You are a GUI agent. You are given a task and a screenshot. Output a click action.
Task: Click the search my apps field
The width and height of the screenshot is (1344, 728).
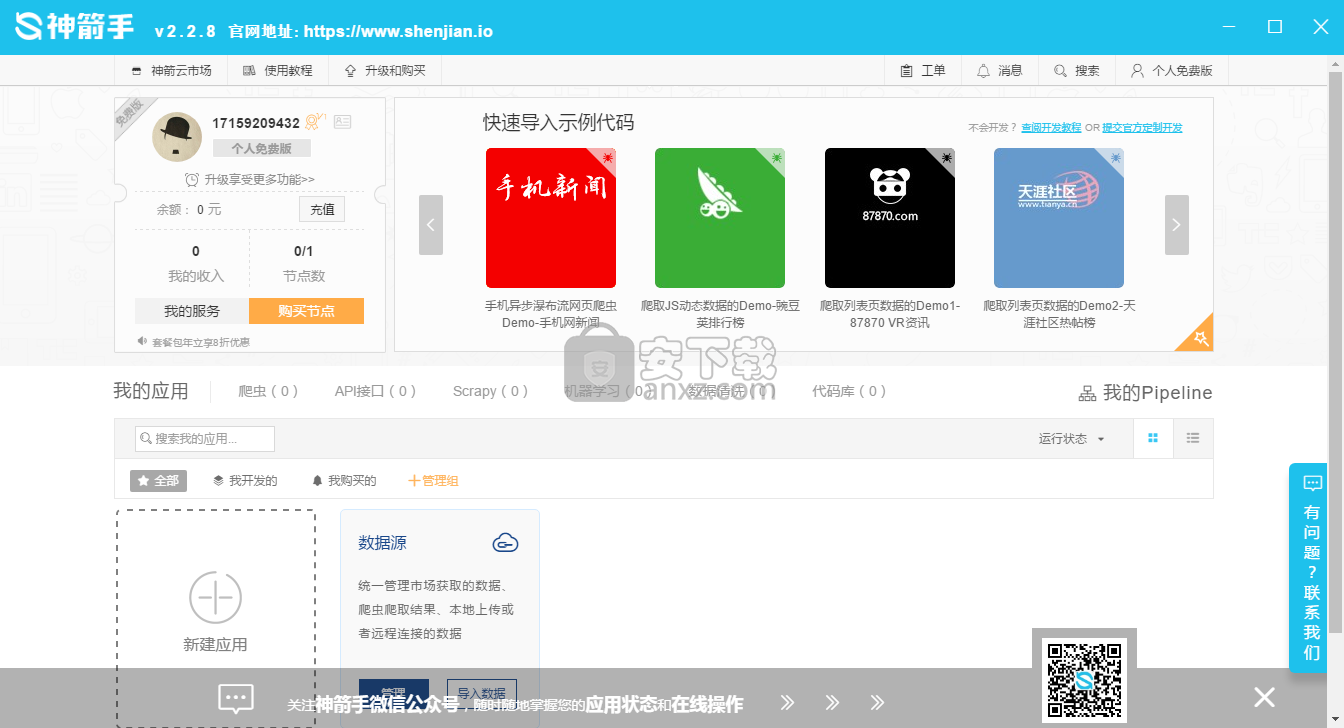point(205,438)
